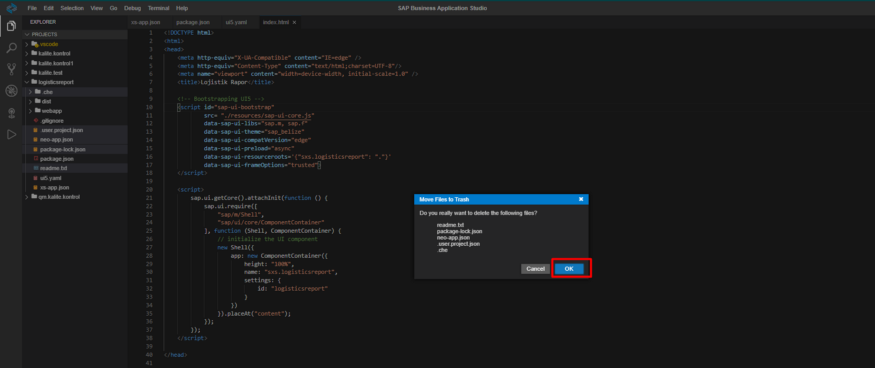The image size is (875, 368).
Task: Open the anchor-shaped icon below the bug icon
Action: coord(11,113)
